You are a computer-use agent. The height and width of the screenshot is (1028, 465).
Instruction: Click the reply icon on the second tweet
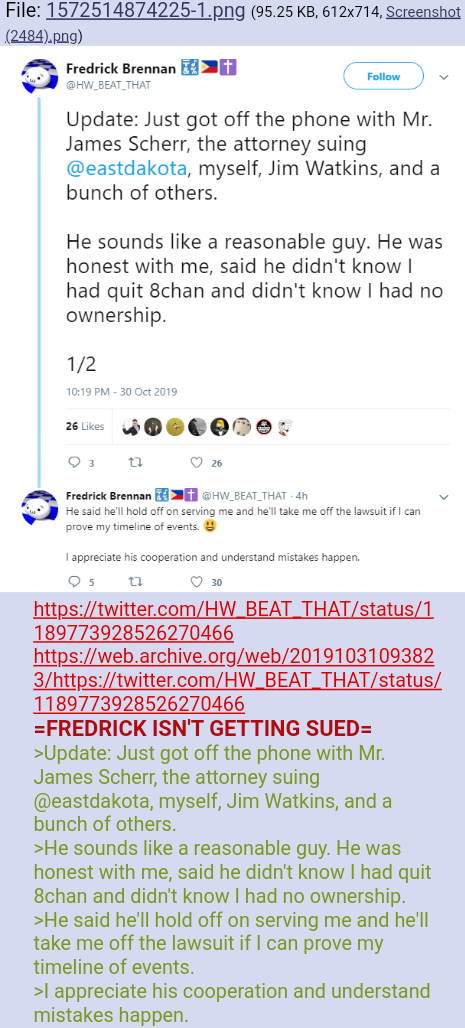click(73, 582)
